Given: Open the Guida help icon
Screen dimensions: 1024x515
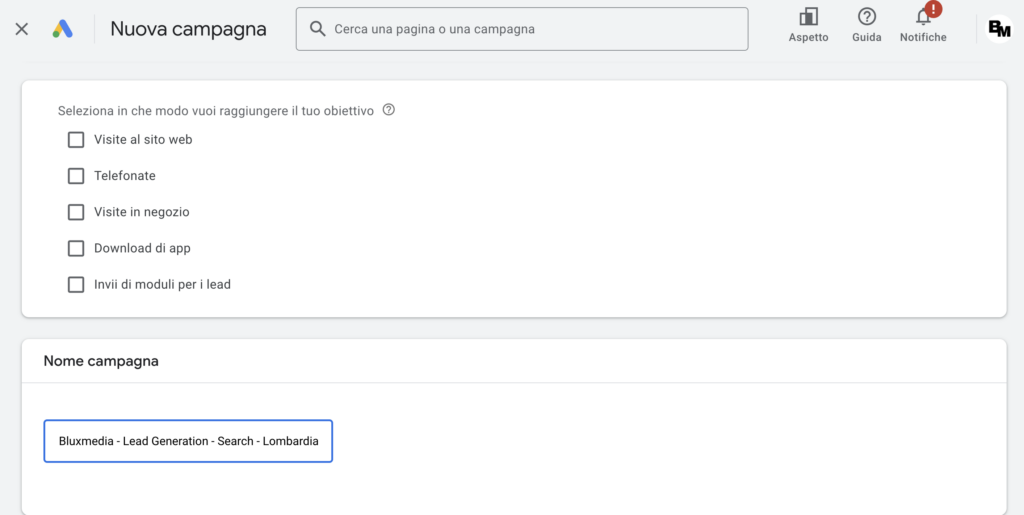Looking at the screenshot, I should (x=867, y=17).
